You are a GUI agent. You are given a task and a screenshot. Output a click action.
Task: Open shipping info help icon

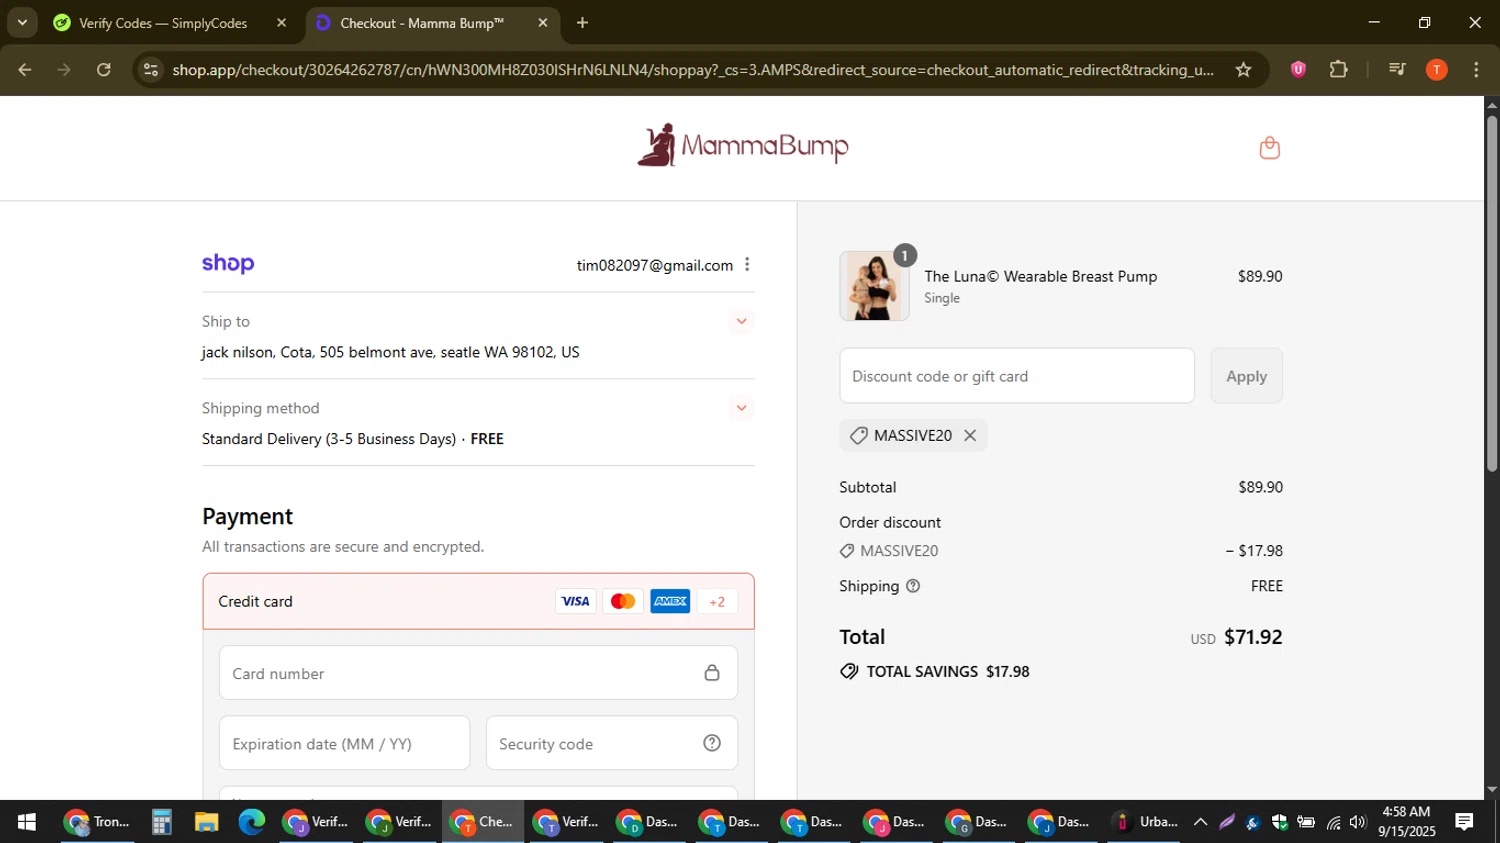pos(913,586)
